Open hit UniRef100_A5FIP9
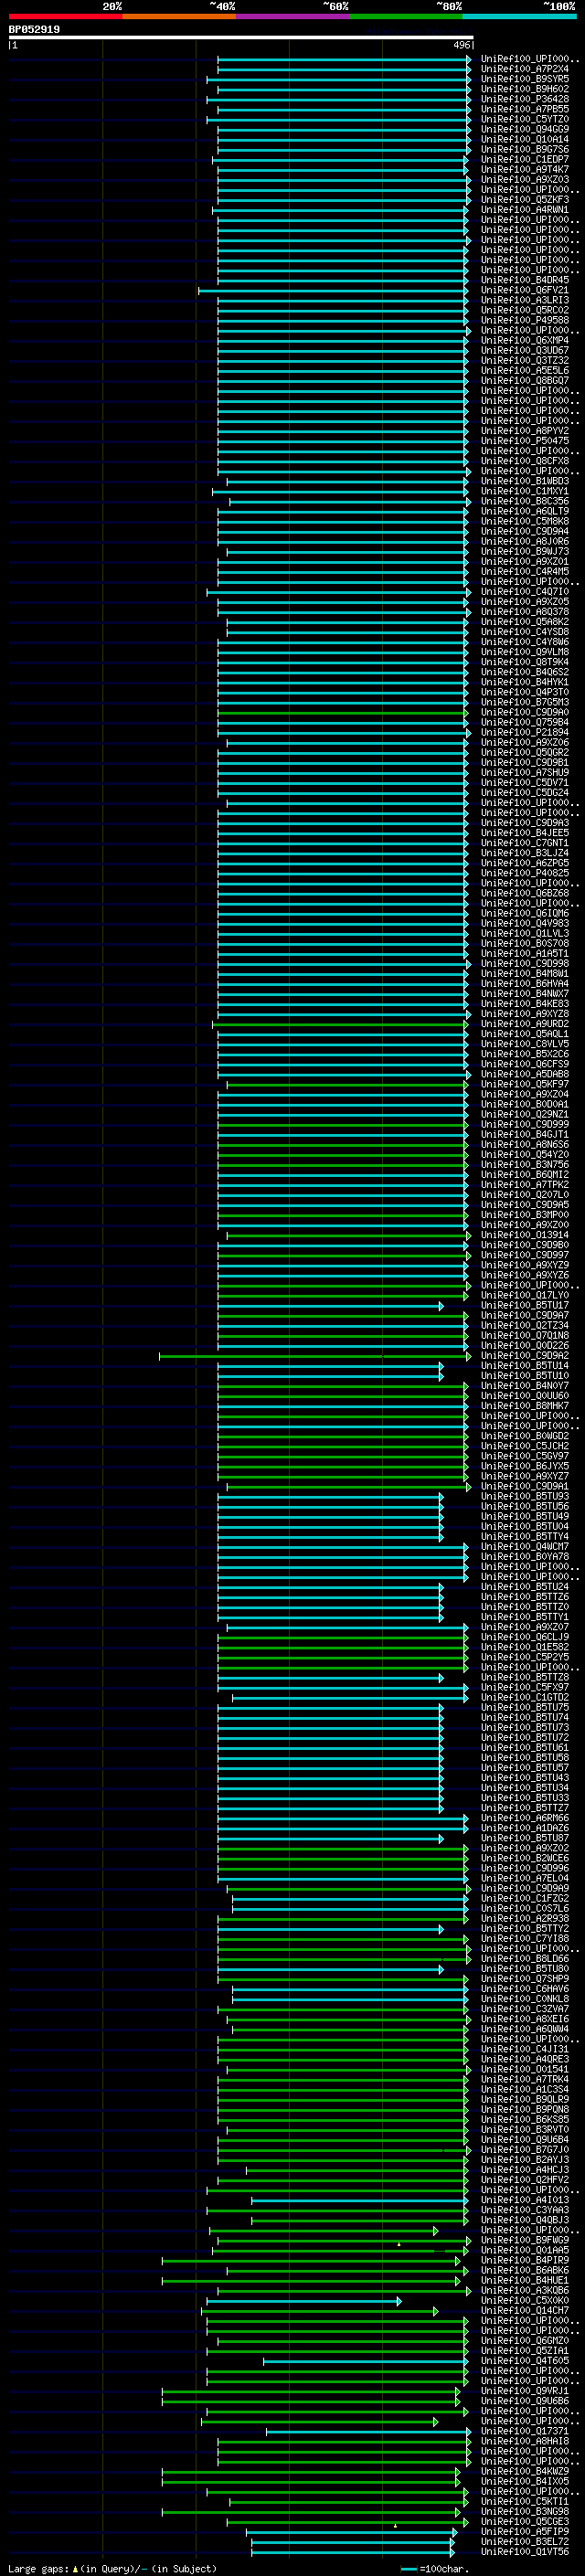Viewport: 585px width, 2576px height. (x=525, y=2531)
